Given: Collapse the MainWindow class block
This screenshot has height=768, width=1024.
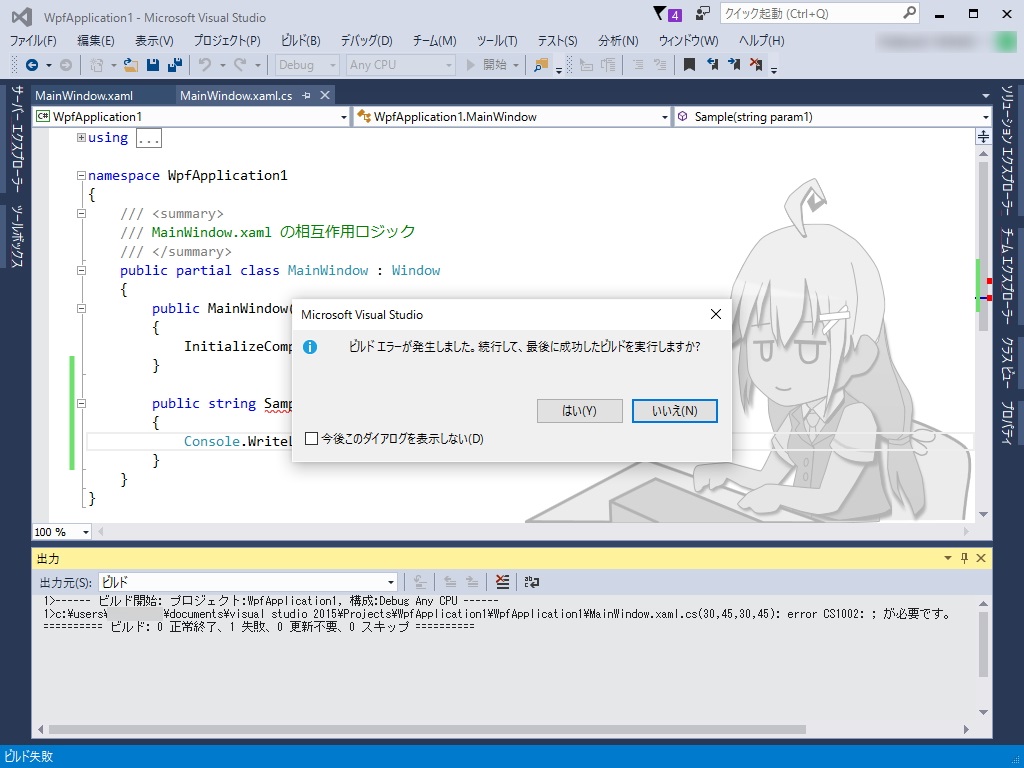Looking at the screenshot, I should (81, 270).
